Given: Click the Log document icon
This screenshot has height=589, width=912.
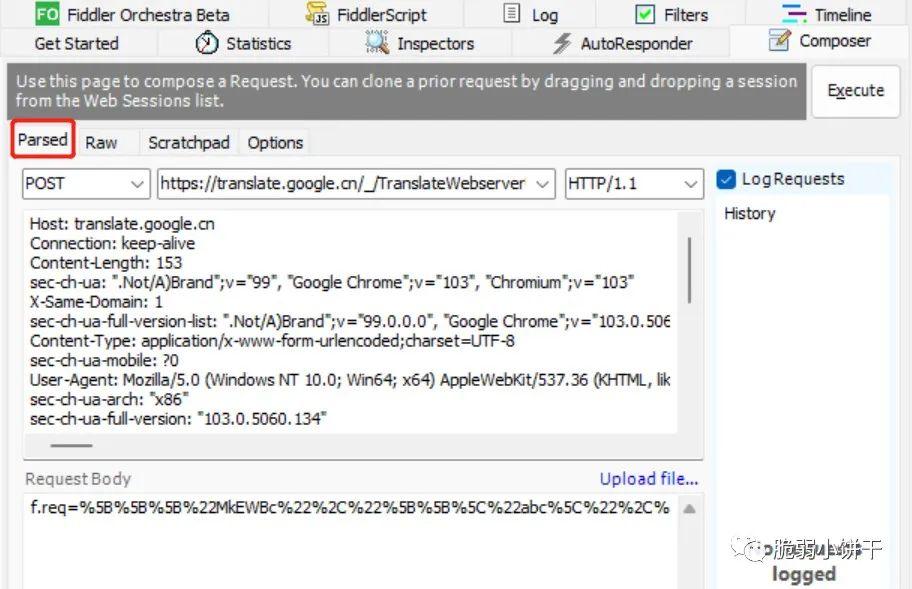Looking at the screenshot, I should 511,13.
